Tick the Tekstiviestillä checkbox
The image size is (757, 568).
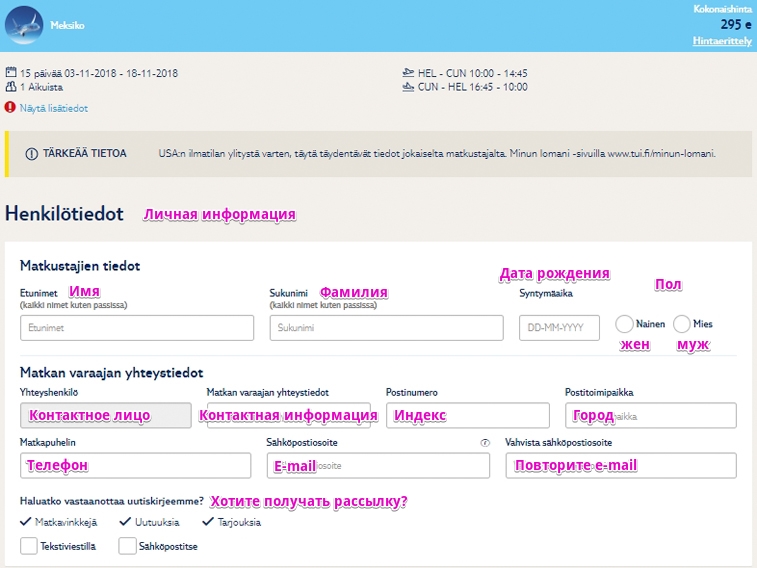pyautogui.click(x=28, y=546)
